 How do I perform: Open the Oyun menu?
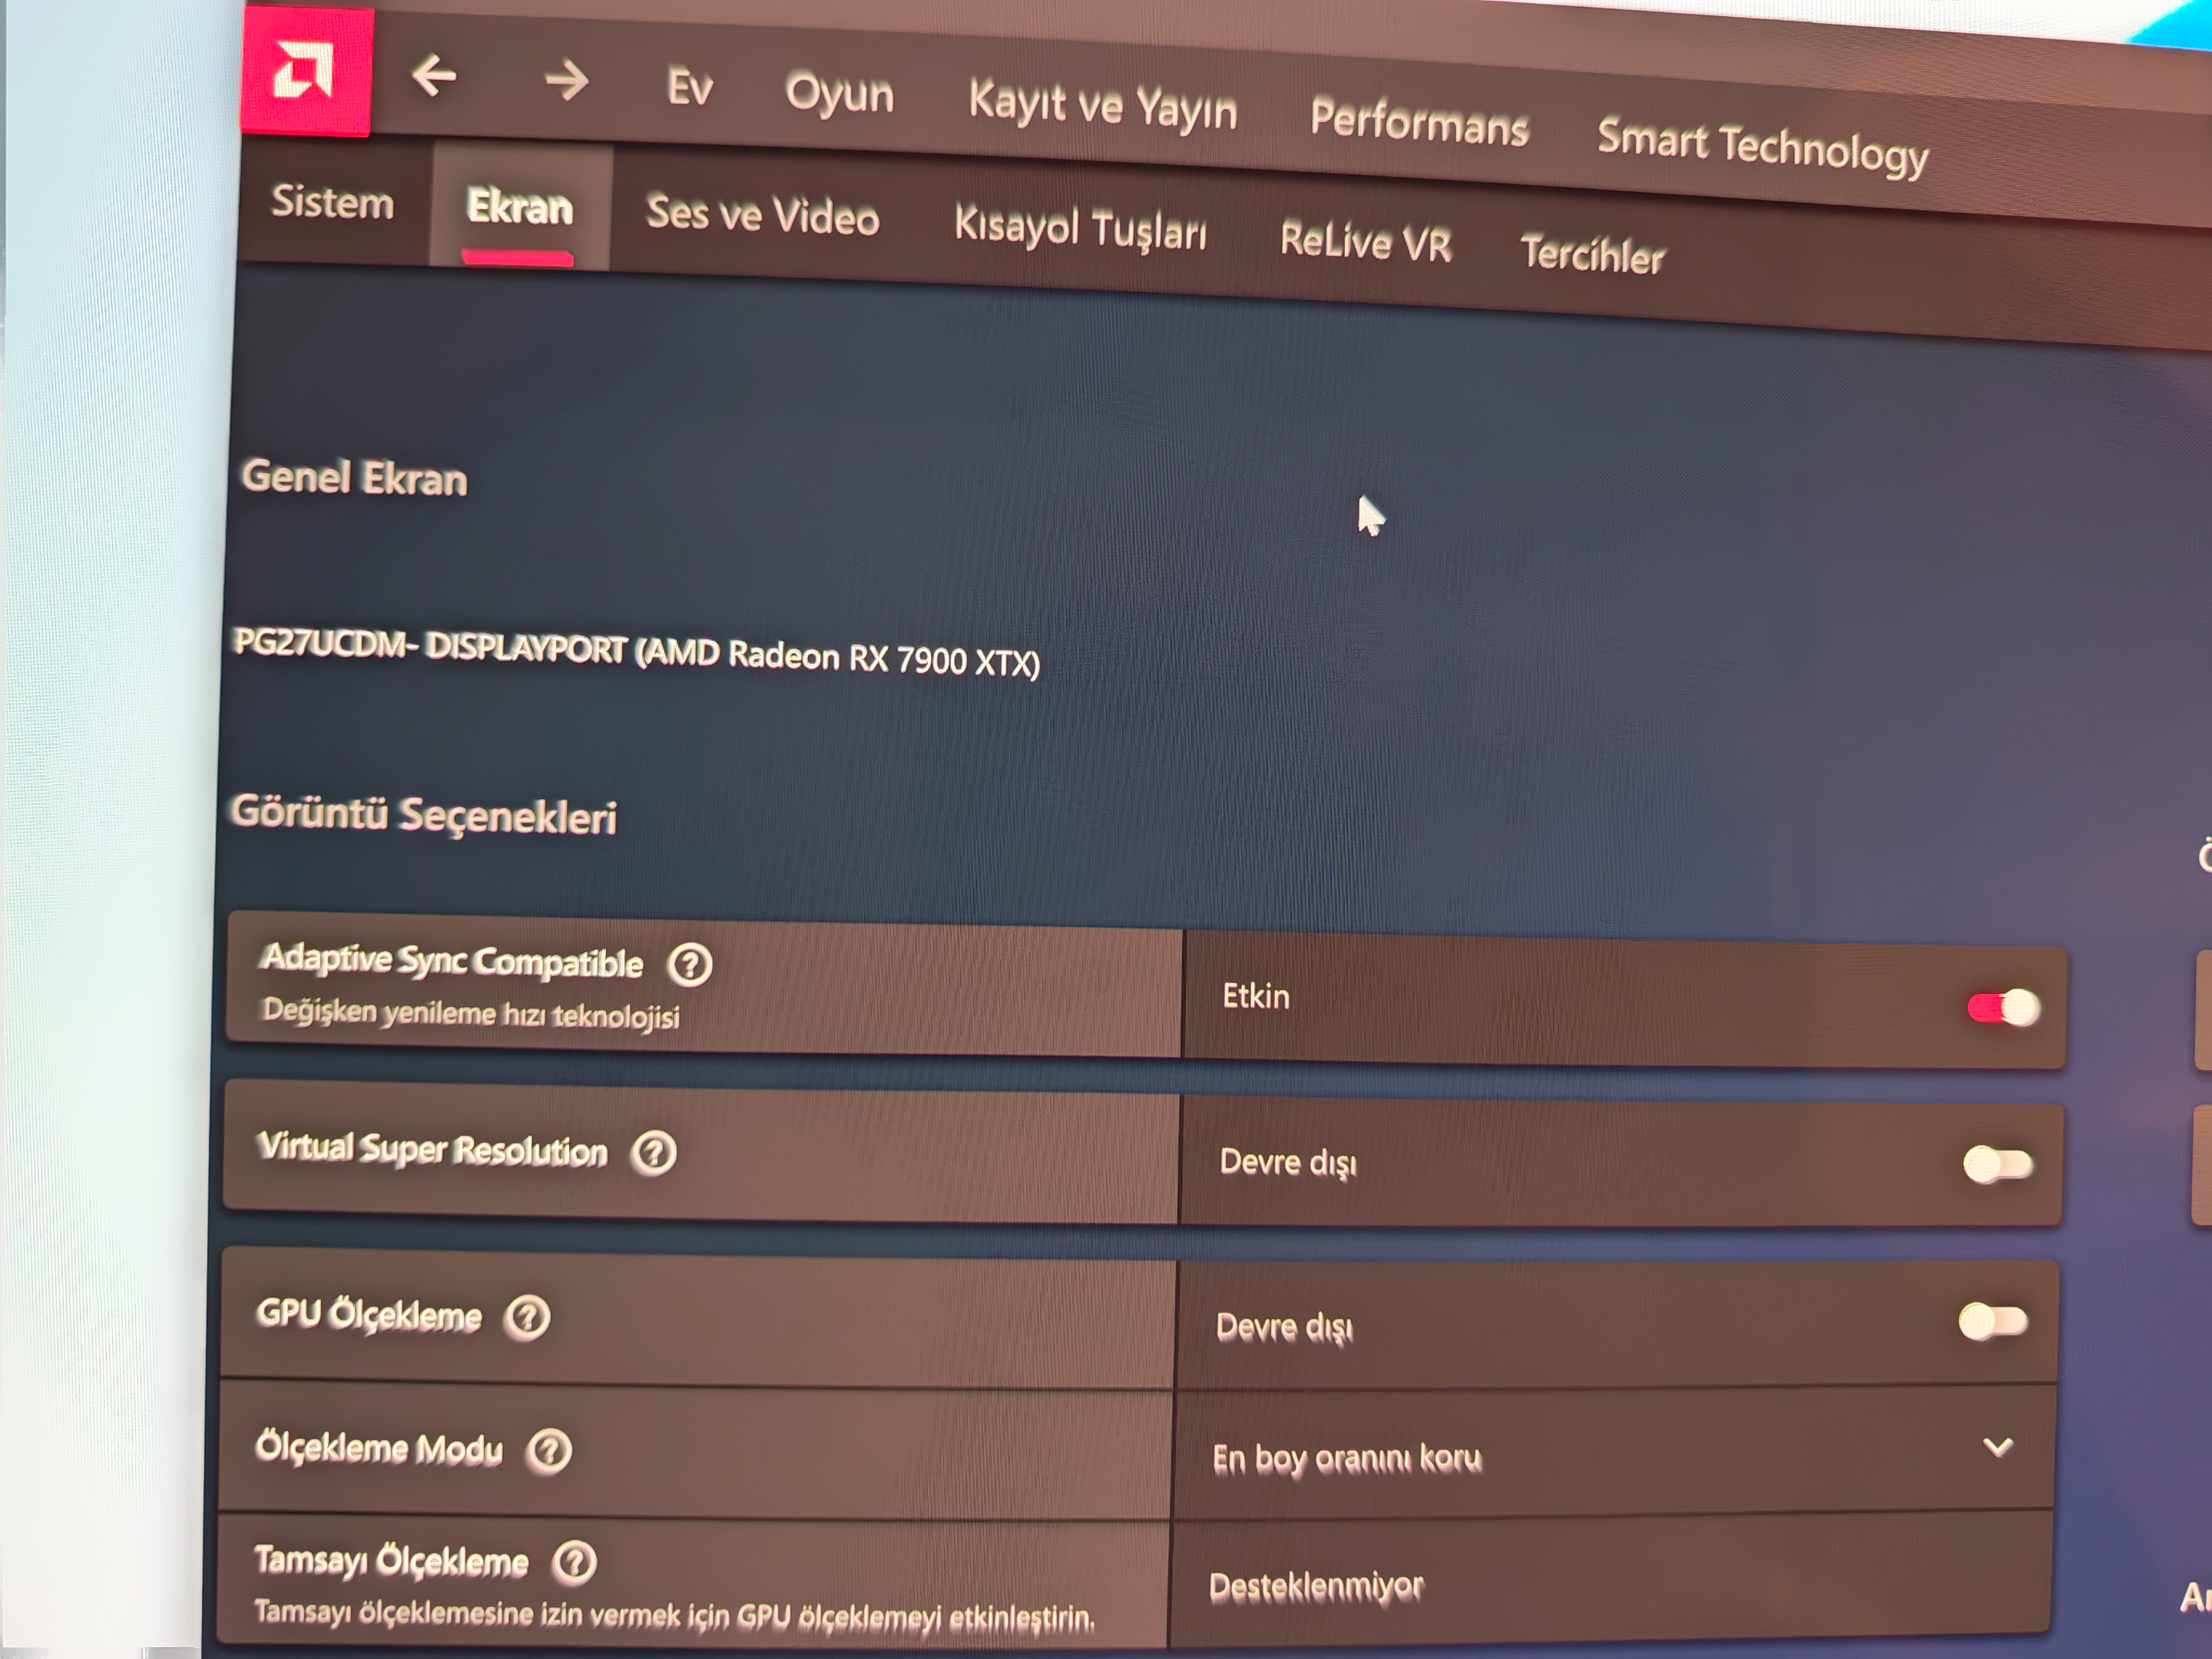(x=839, y=95)
